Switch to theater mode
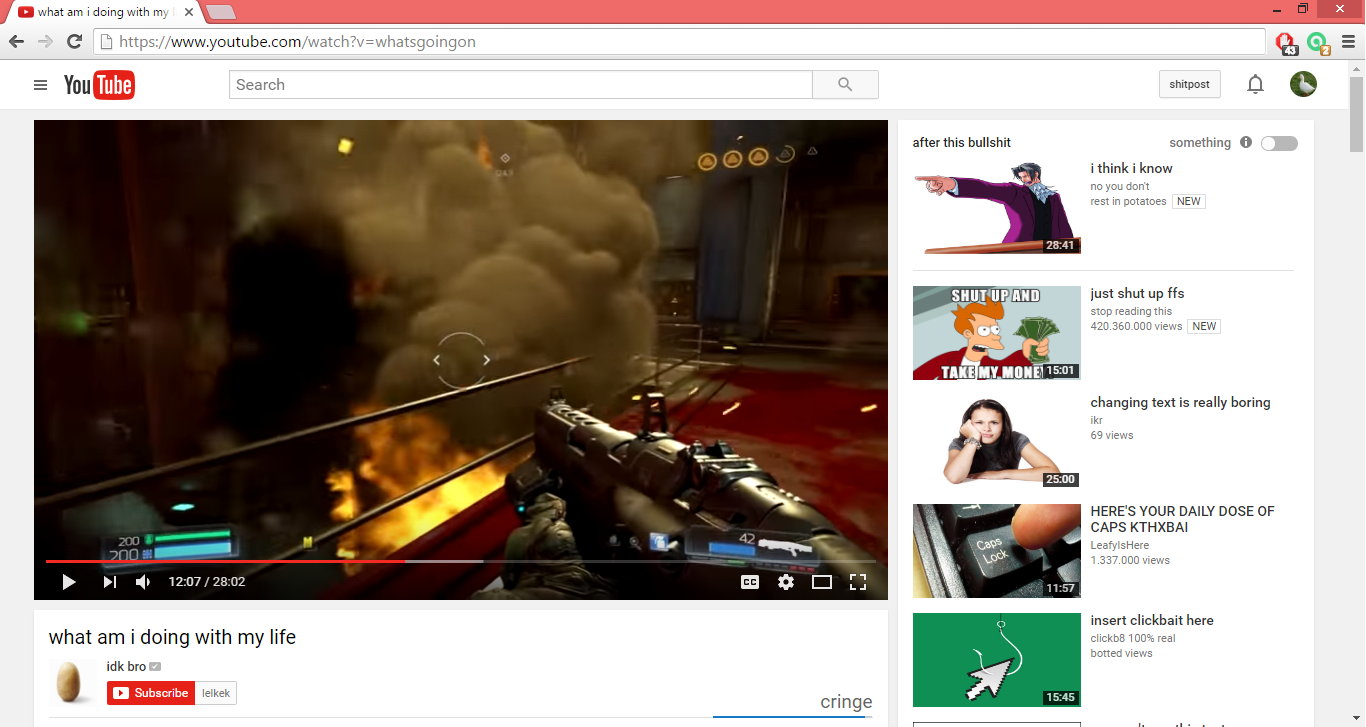Viewport: 1366px width, 727px height. click(x=822, y=581)
